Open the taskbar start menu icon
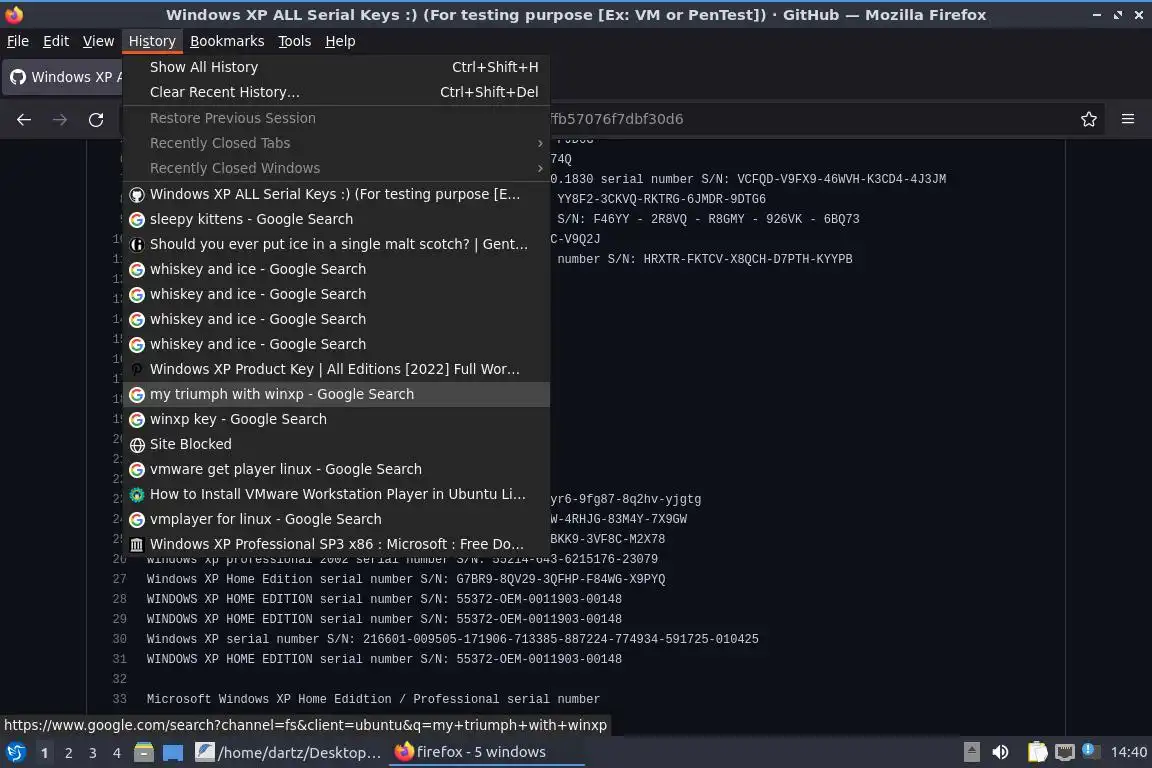The width and height of the screenshot is (1152, 768). 15,752
